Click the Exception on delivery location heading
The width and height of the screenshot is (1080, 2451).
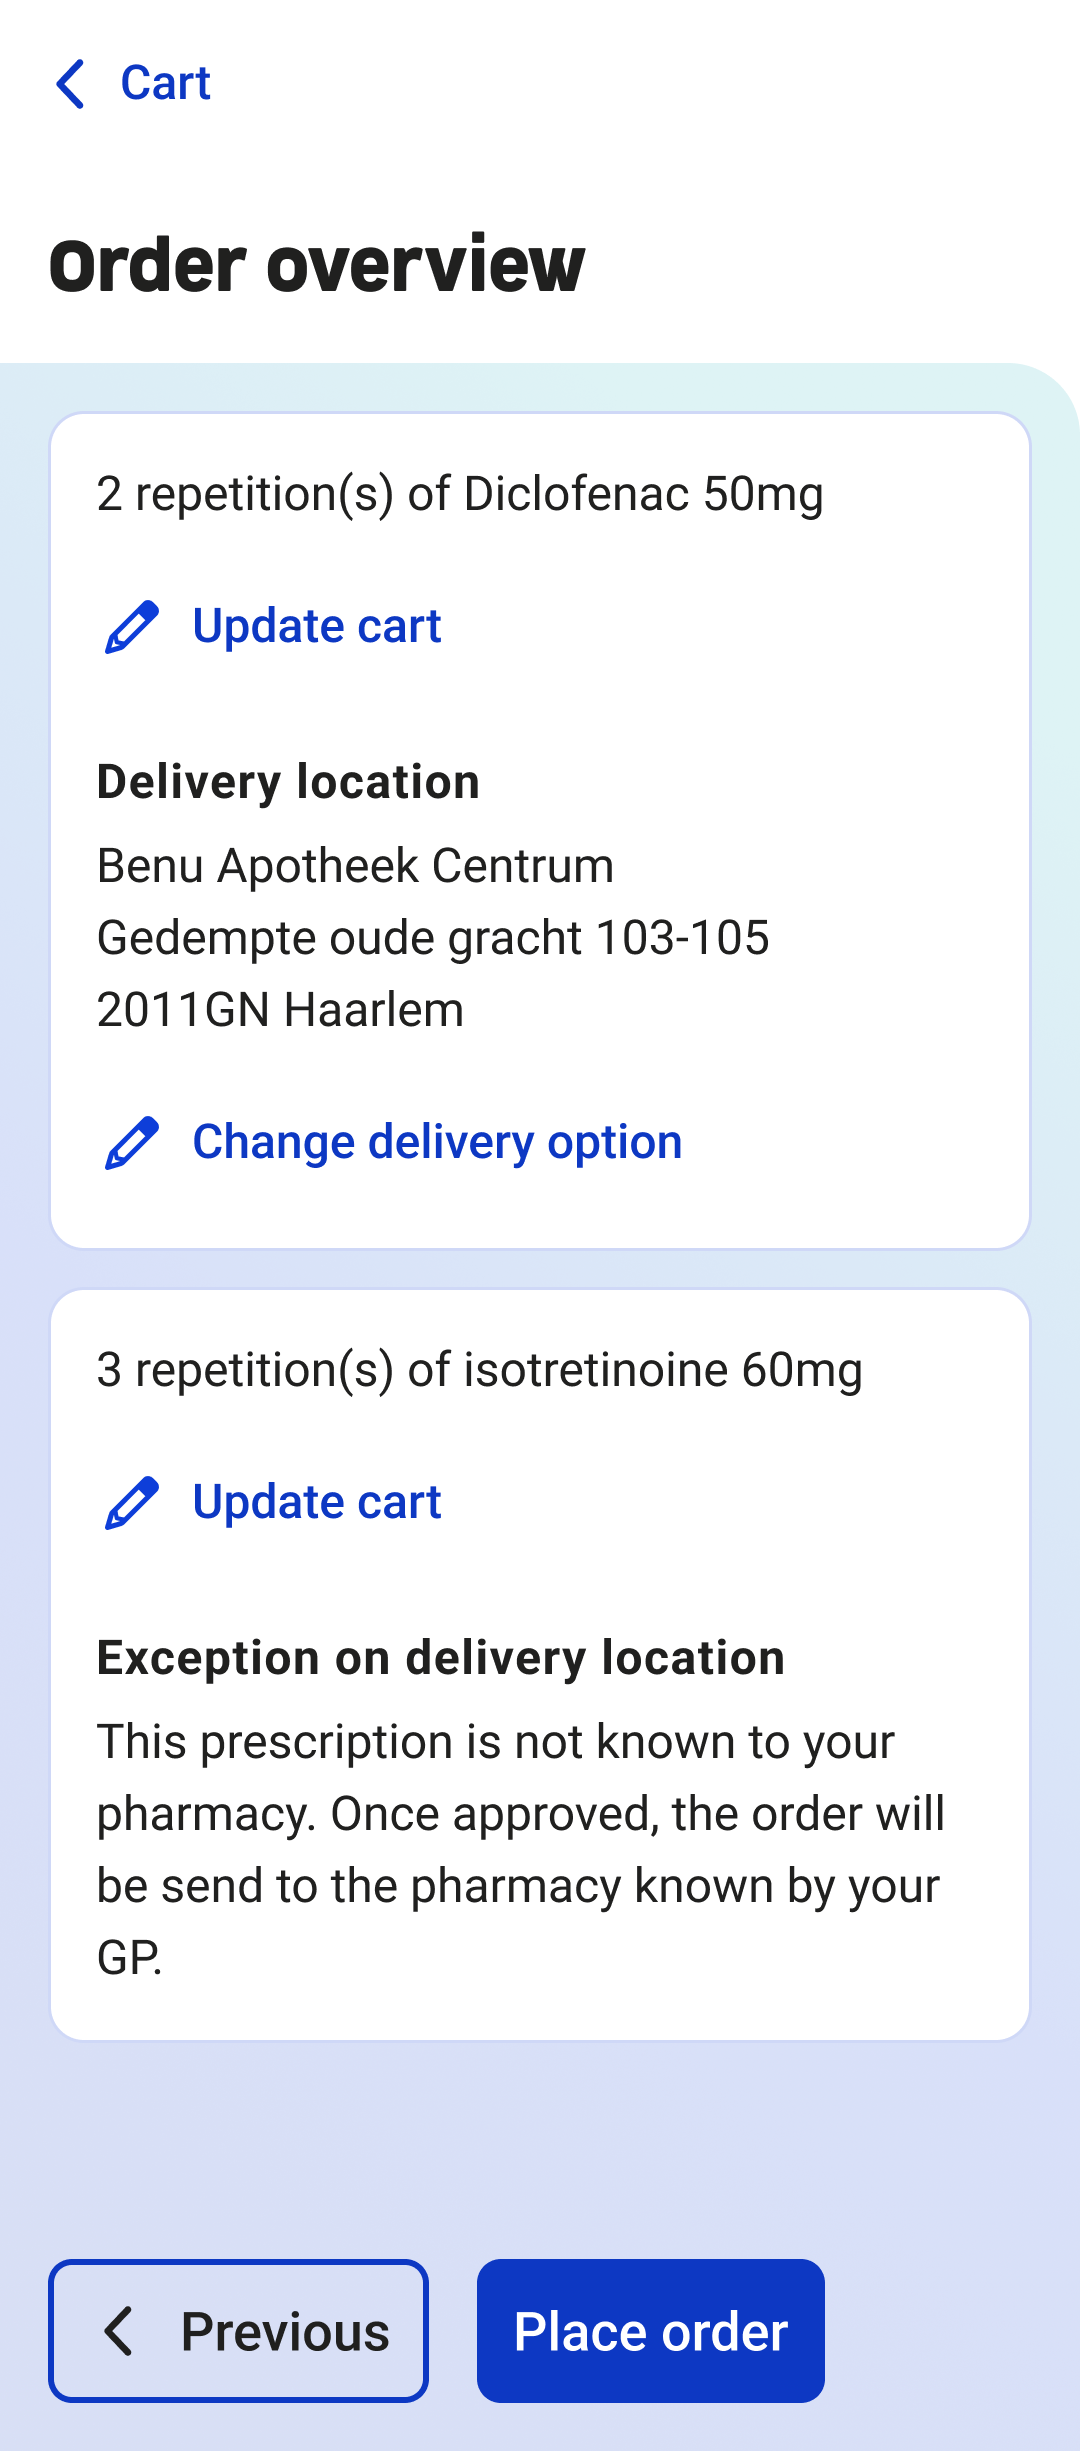[x=440, y=1658]
